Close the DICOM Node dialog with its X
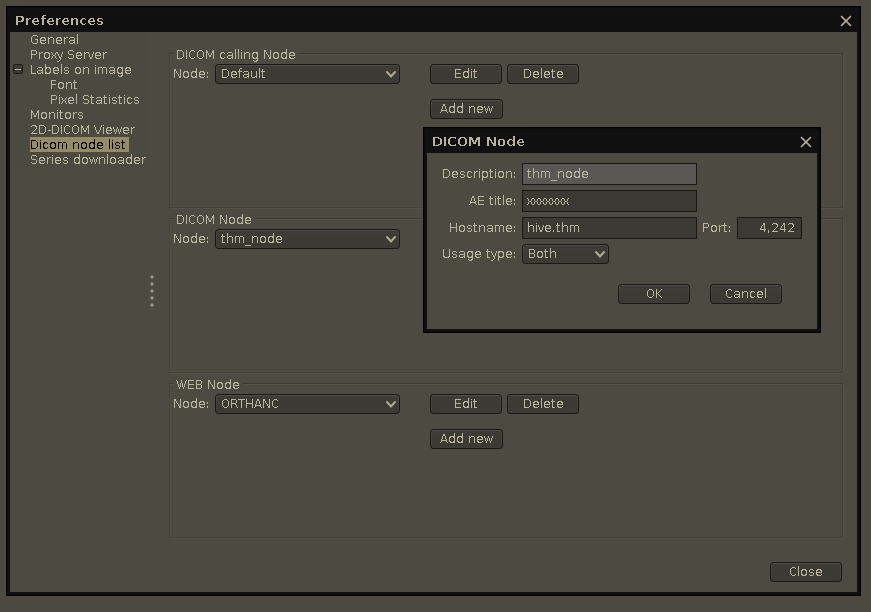The image size is (871, 612). coord(805,141)
